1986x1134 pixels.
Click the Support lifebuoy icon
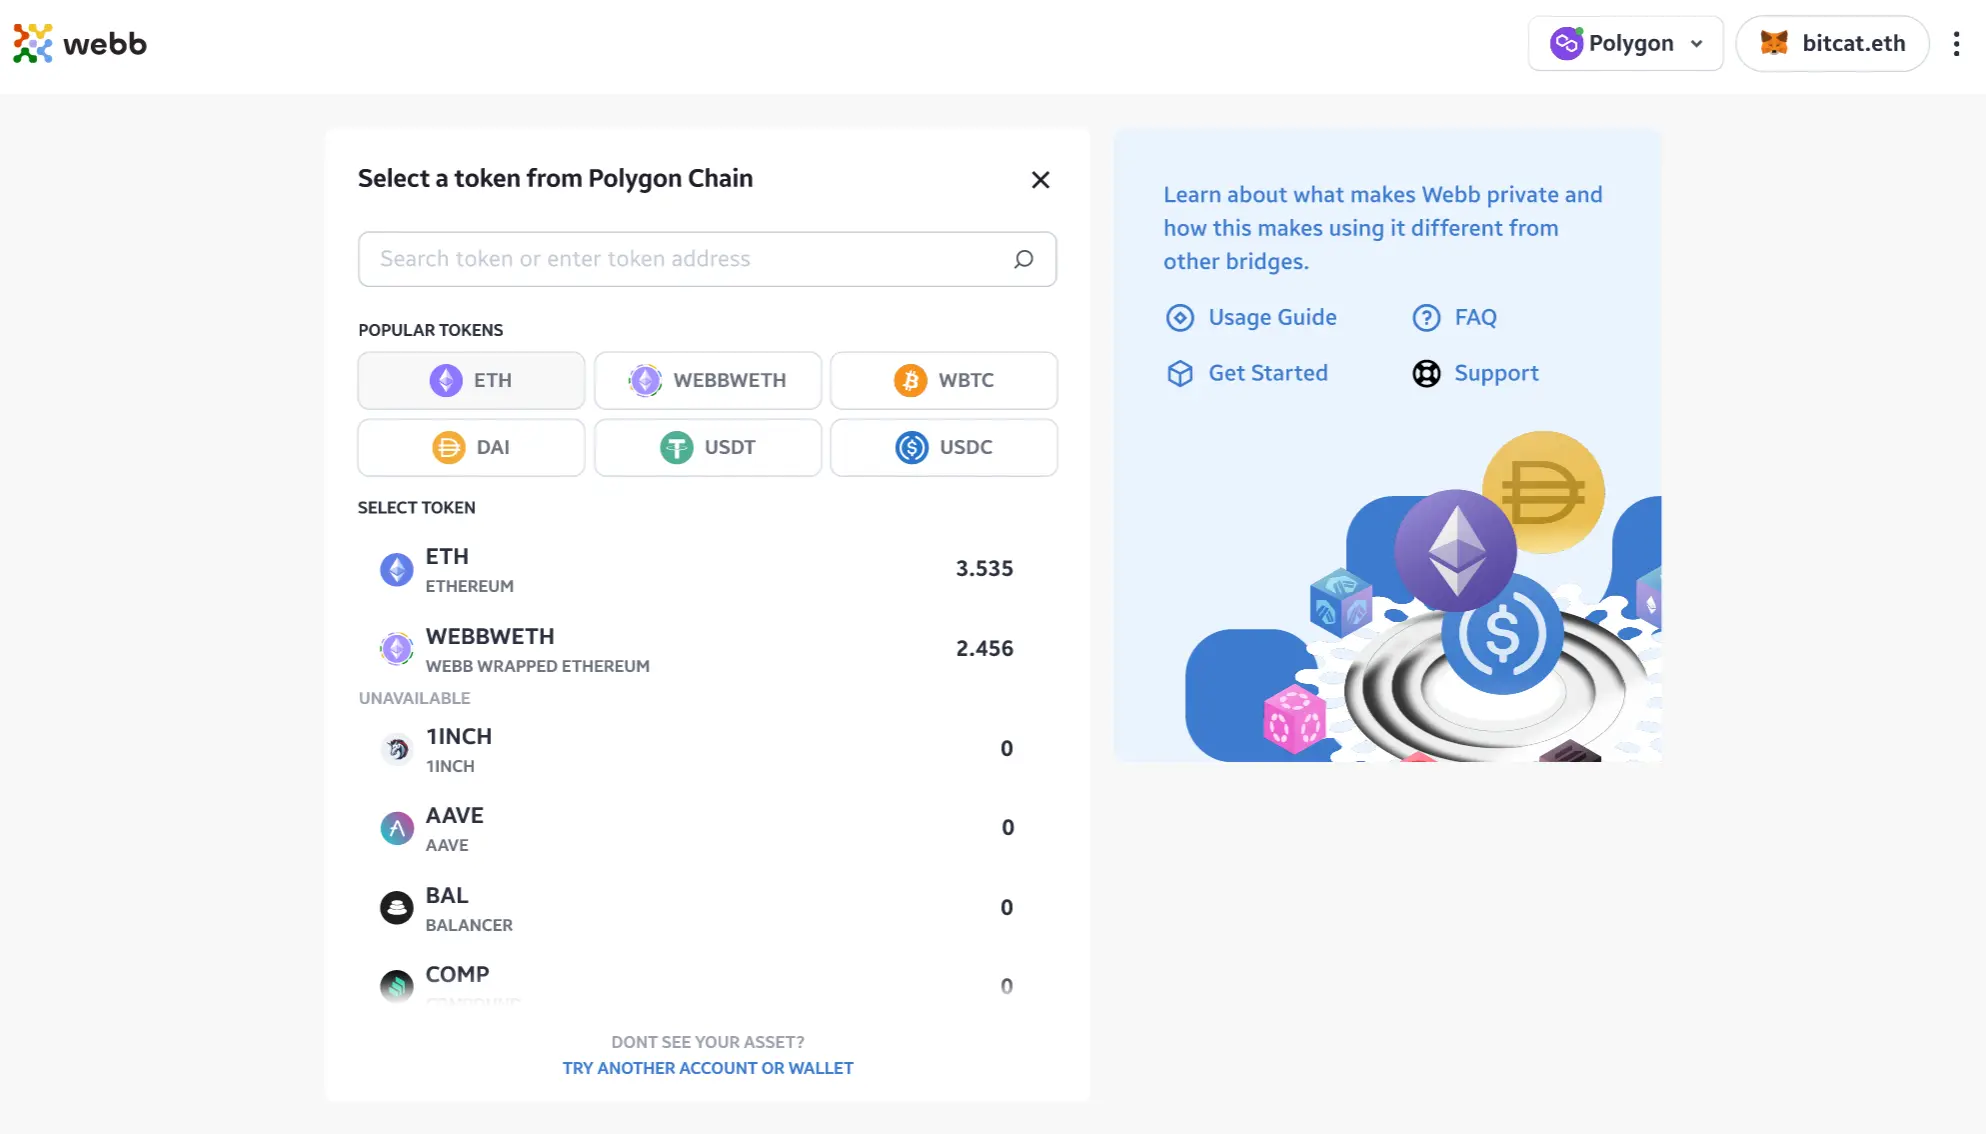coord(1426,373)
